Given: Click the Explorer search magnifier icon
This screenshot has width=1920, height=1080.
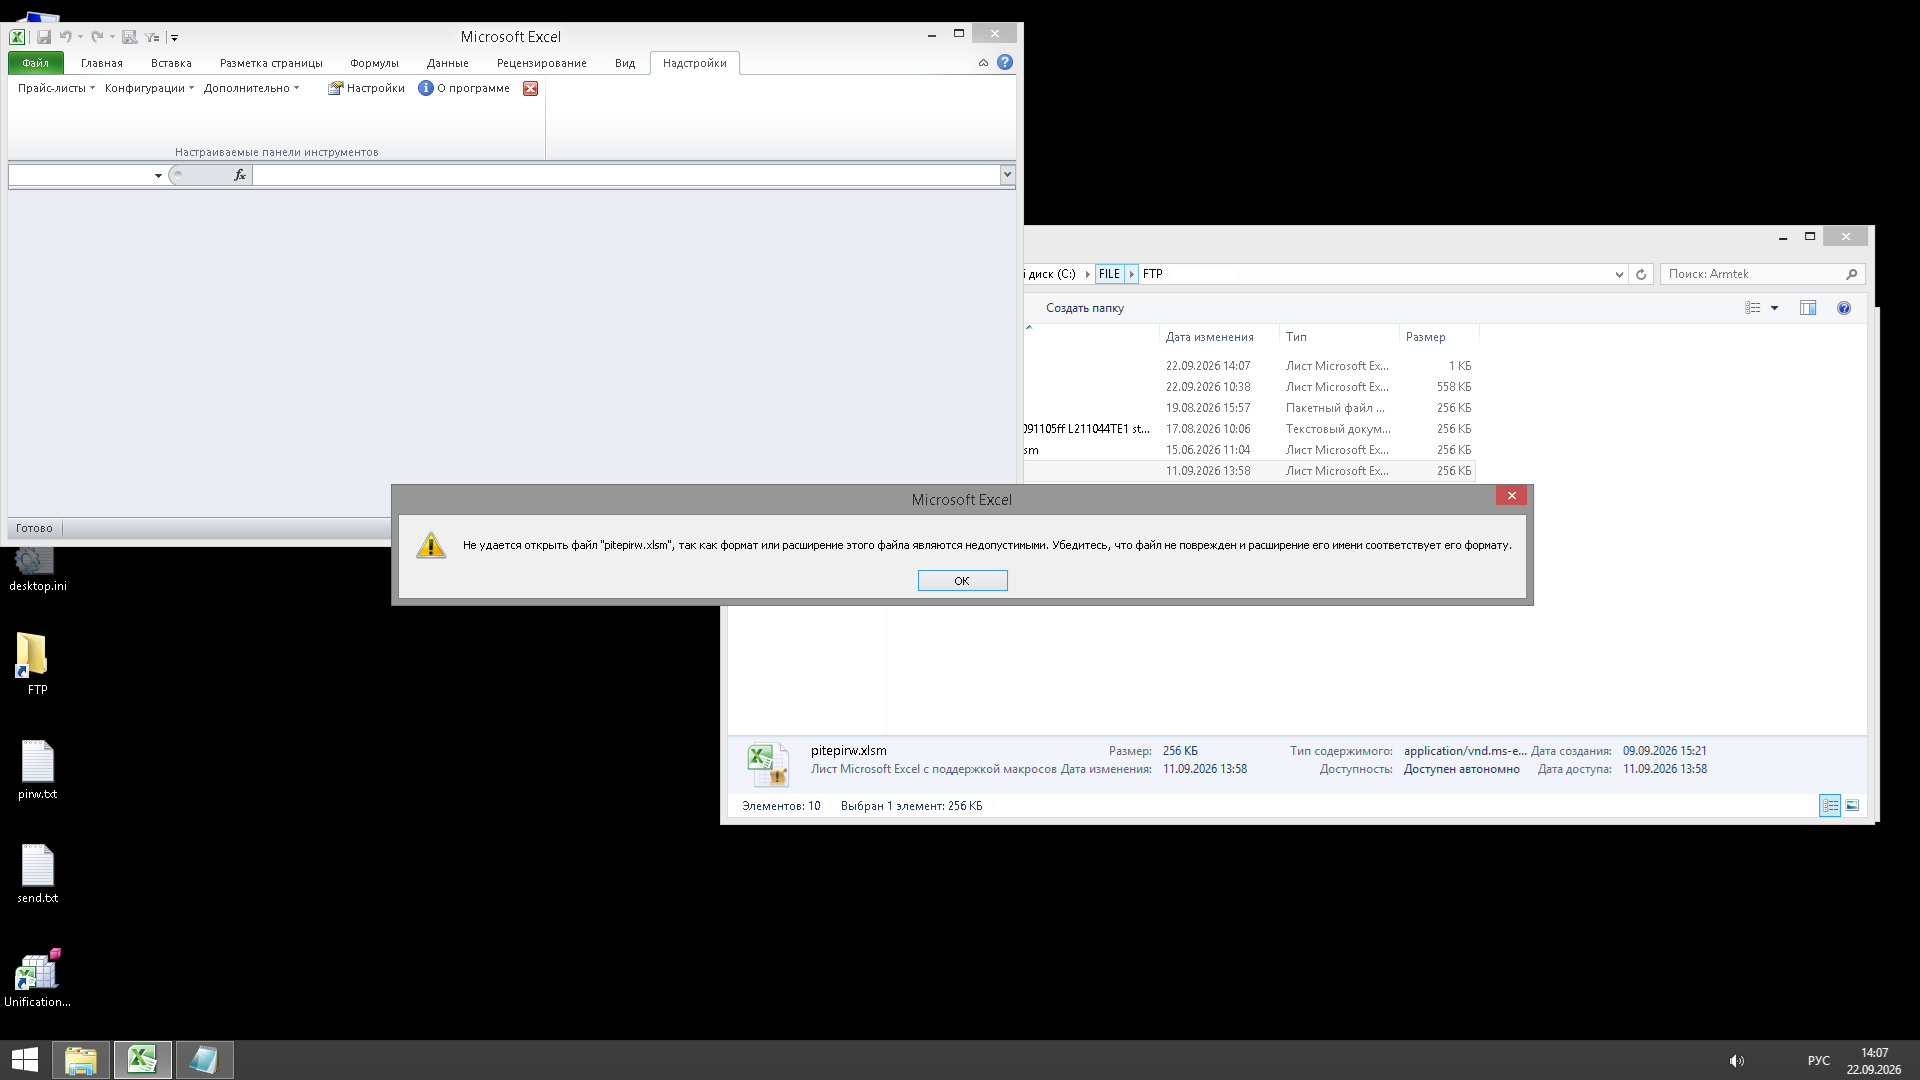Looking at the screenshot, I should point(1851,274).
